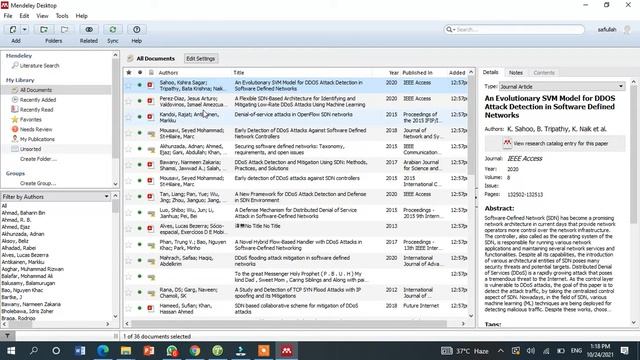Viewport: 640px width, 360px height.
Task: Click the safullah account name
Action: (607, 30)
